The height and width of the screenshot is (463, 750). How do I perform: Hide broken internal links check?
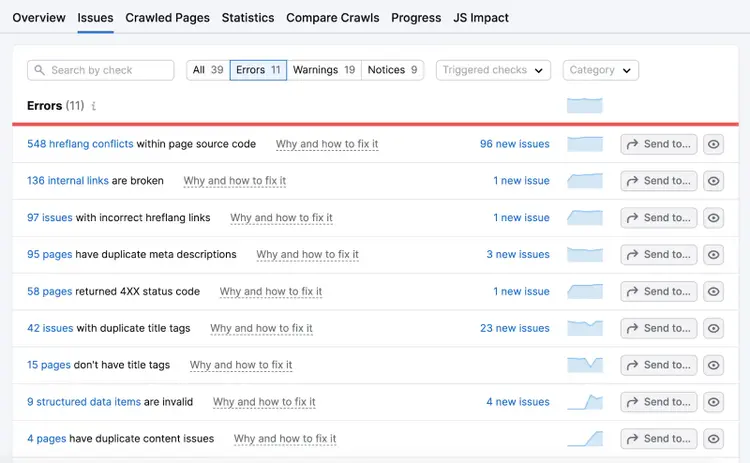(x=713, y=181)
